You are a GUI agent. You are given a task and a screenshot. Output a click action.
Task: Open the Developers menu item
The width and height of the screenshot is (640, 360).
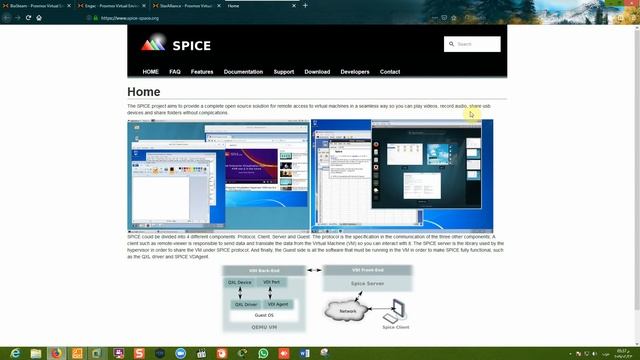pos(355,72)
